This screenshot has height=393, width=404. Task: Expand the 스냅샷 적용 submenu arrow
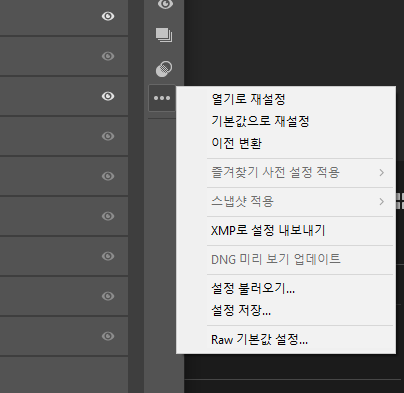[382, 202]
